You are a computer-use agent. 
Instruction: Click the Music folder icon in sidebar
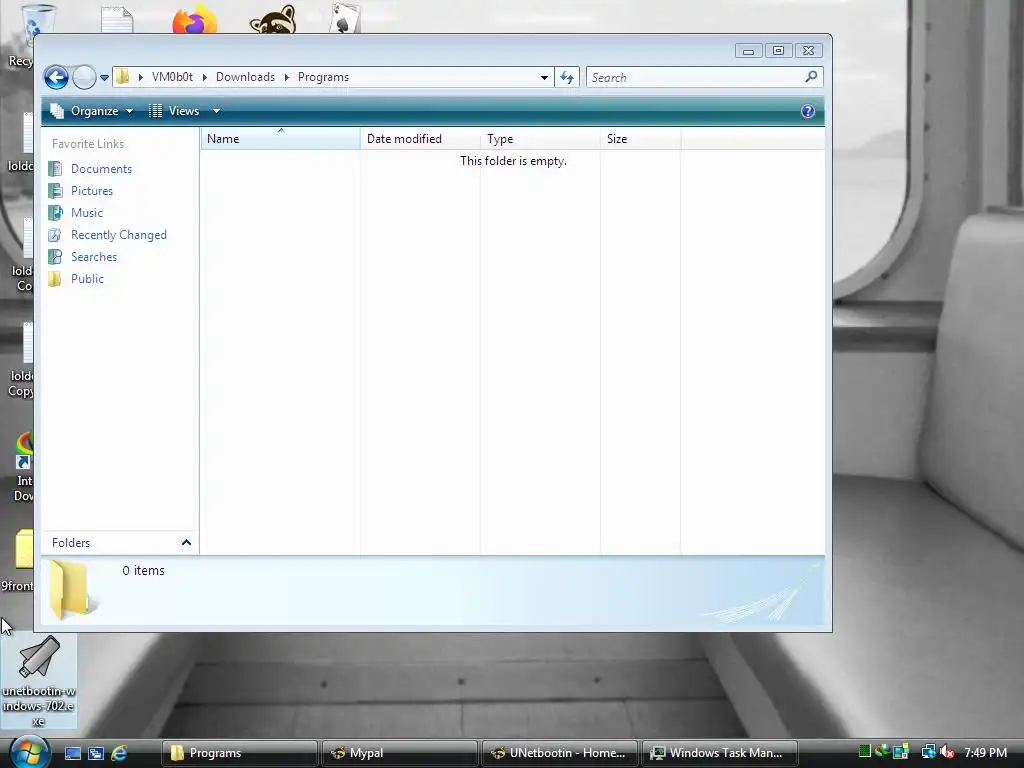(x=56, y=213)
